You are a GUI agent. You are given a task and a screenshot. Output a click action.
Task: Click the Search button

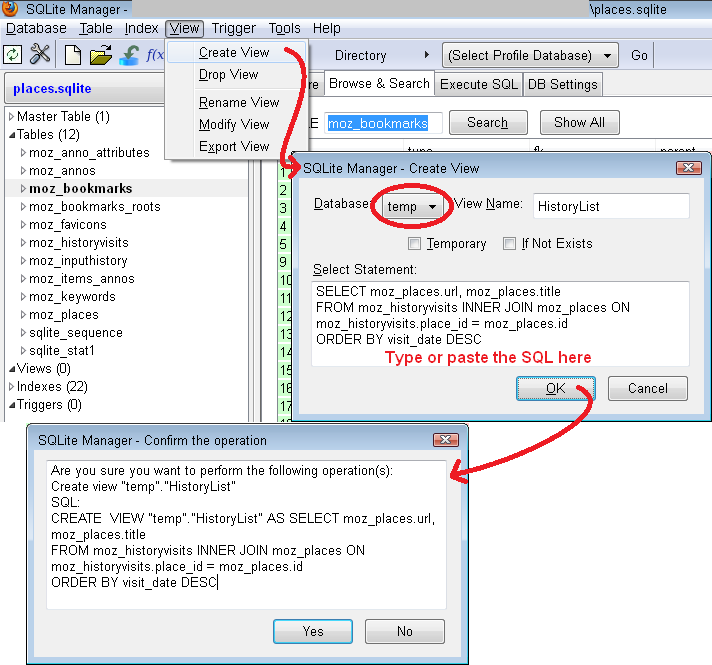pyautogui.click(x=488, y=123)
